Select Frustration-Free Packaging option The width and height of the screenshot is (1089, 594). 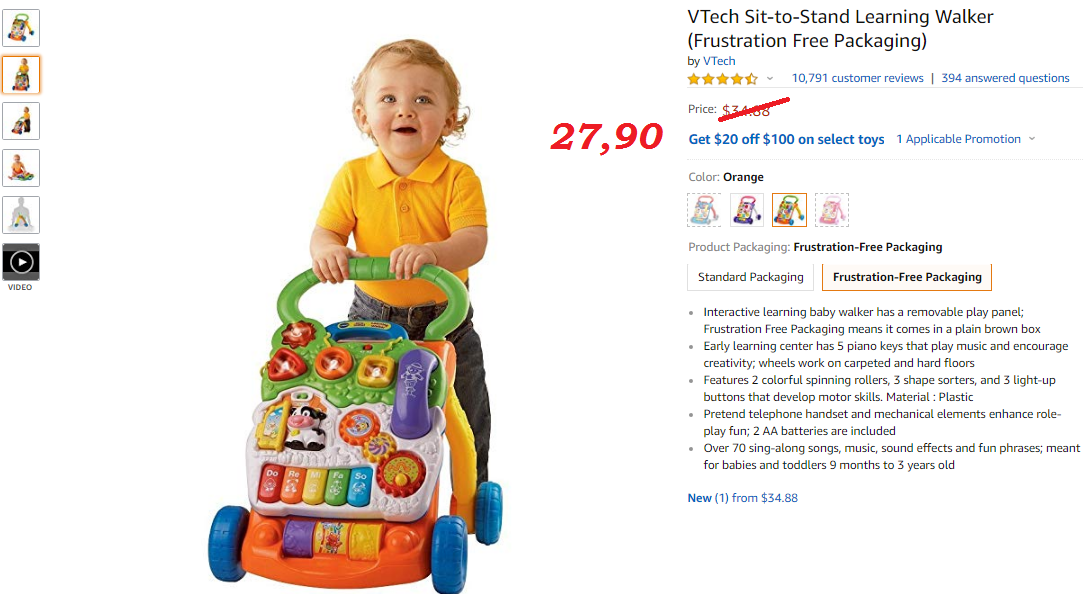tap(906, 277)
